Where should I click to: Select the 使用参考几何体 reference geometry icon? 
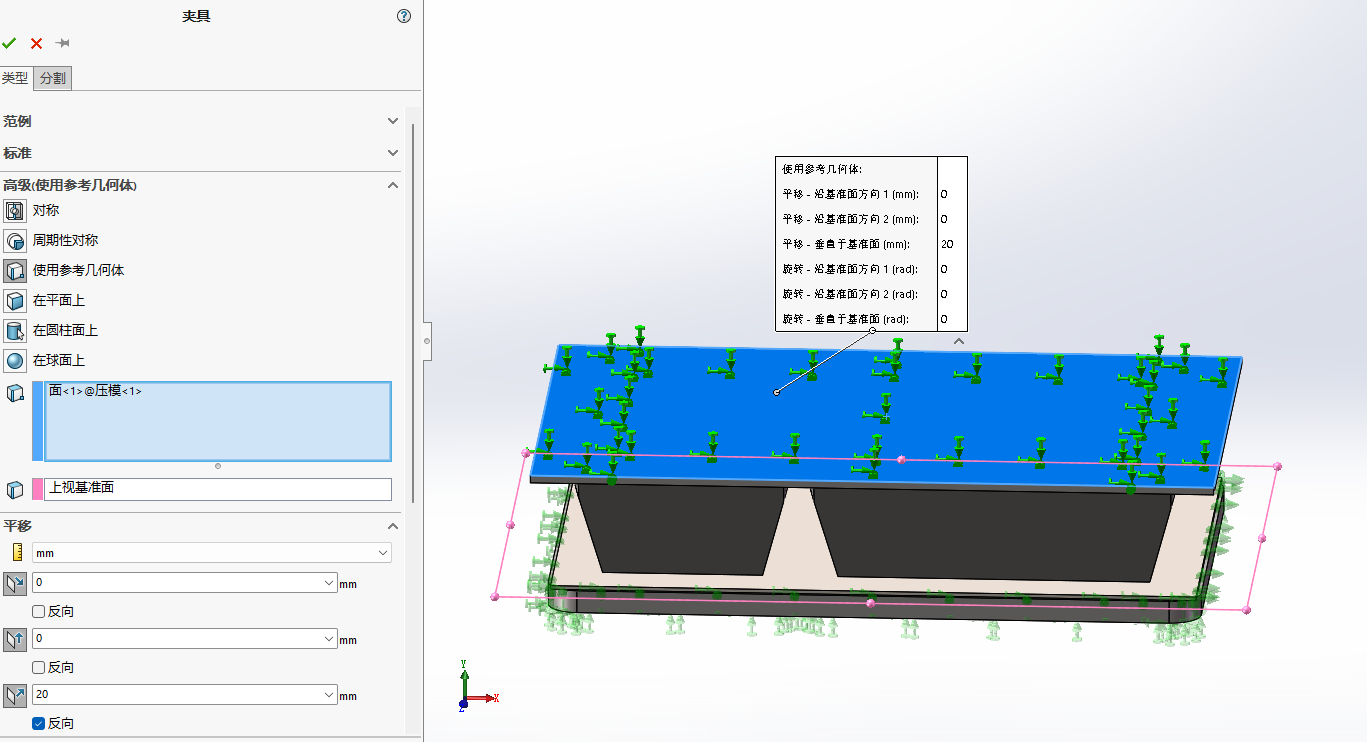click(x=15, y=270)
